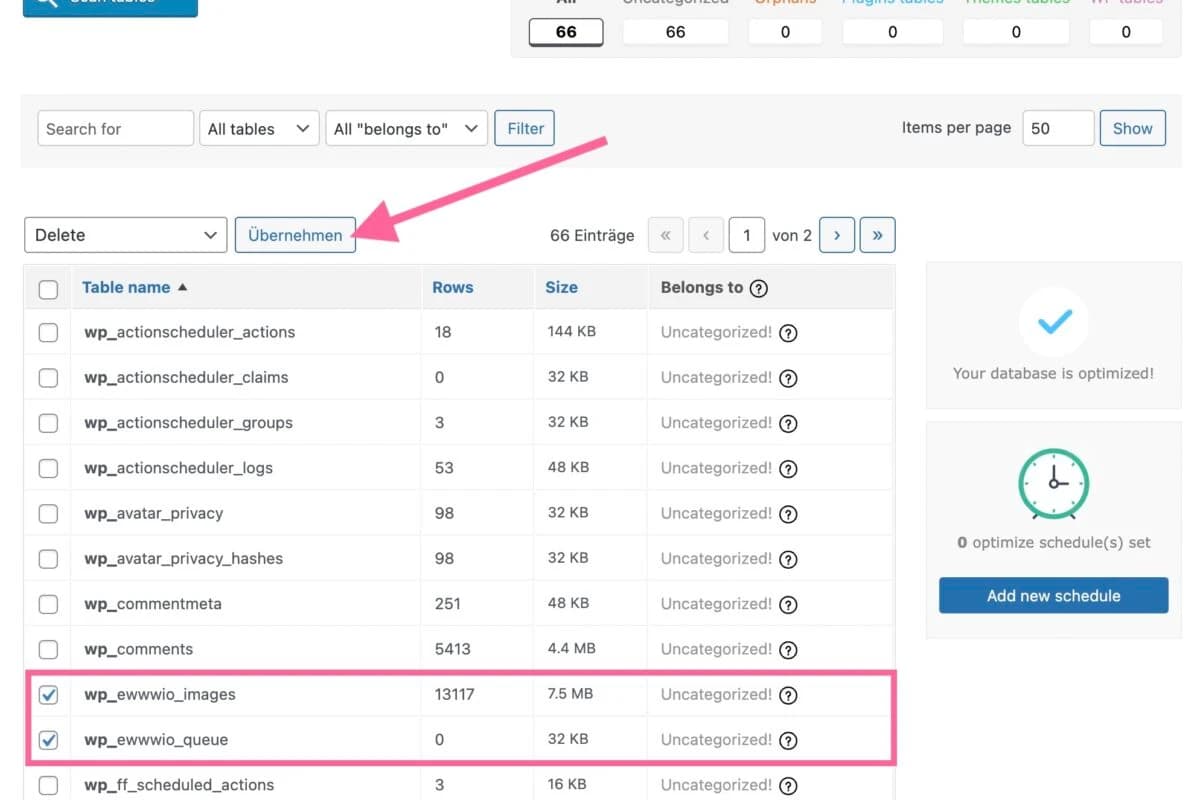Click the previous page arrow

click(706, 235)
